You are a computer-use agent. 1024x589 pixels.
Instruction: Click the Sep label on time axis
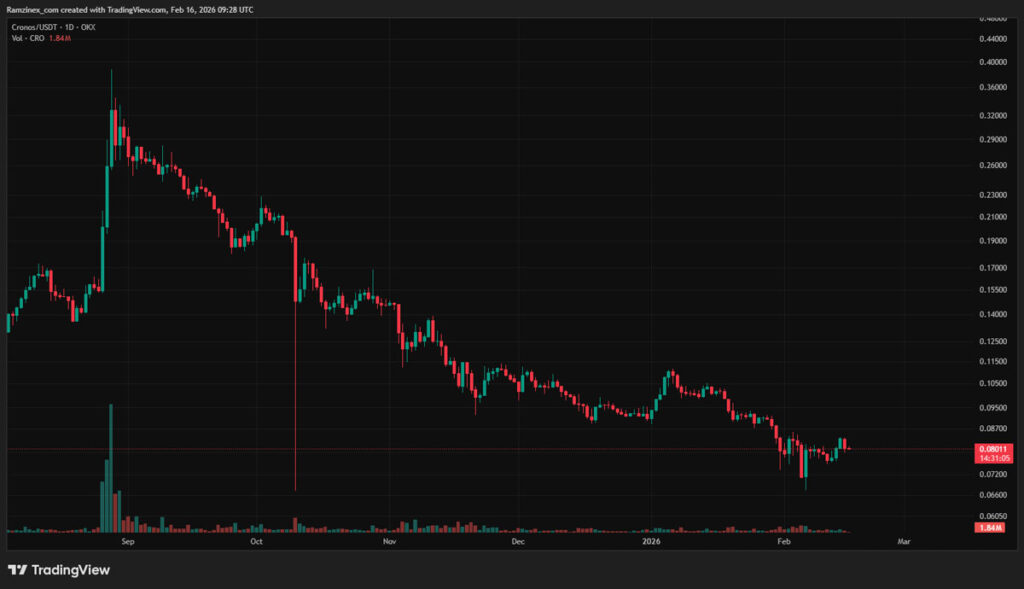[x=126, y=541]
